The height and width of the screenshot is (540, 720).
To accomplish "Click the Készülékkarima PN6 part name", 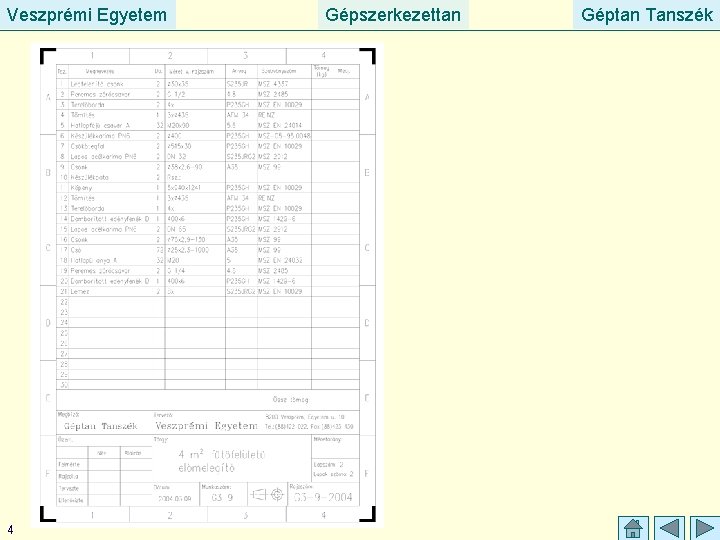I will tap(100, 136).
